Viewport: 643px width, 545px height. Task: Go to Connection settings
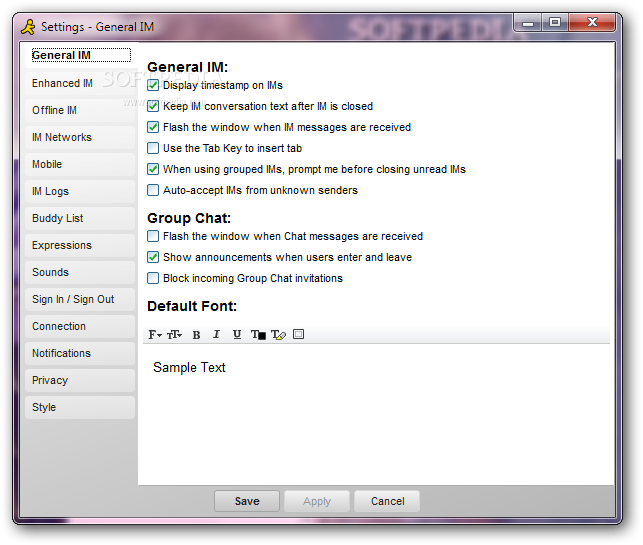pos(80,326)
